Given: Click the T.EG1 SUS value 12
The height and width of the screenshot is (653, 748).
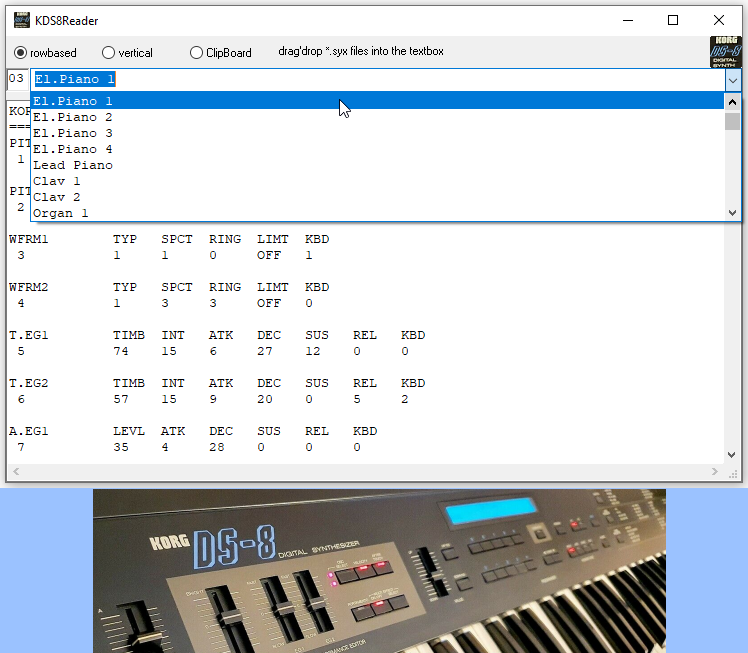Looking at the screenshot, I should (x=312, y=351).
